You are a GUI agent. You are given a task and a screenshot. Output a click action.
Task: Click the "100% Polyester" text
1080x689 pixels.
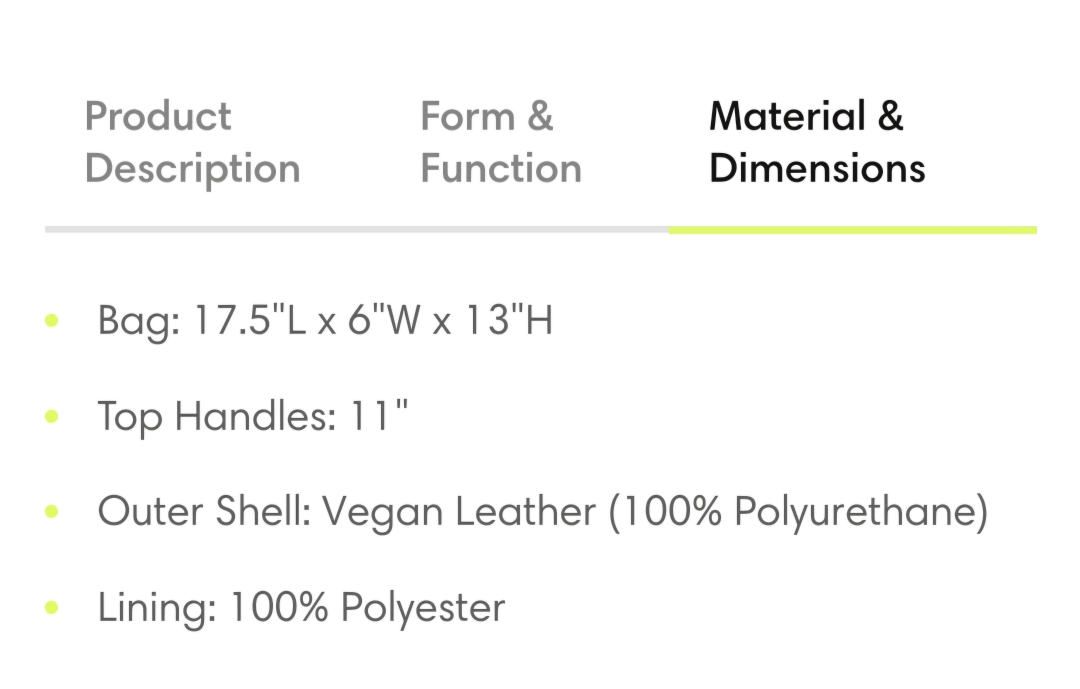pyautogui.click(x=367, y=609)
